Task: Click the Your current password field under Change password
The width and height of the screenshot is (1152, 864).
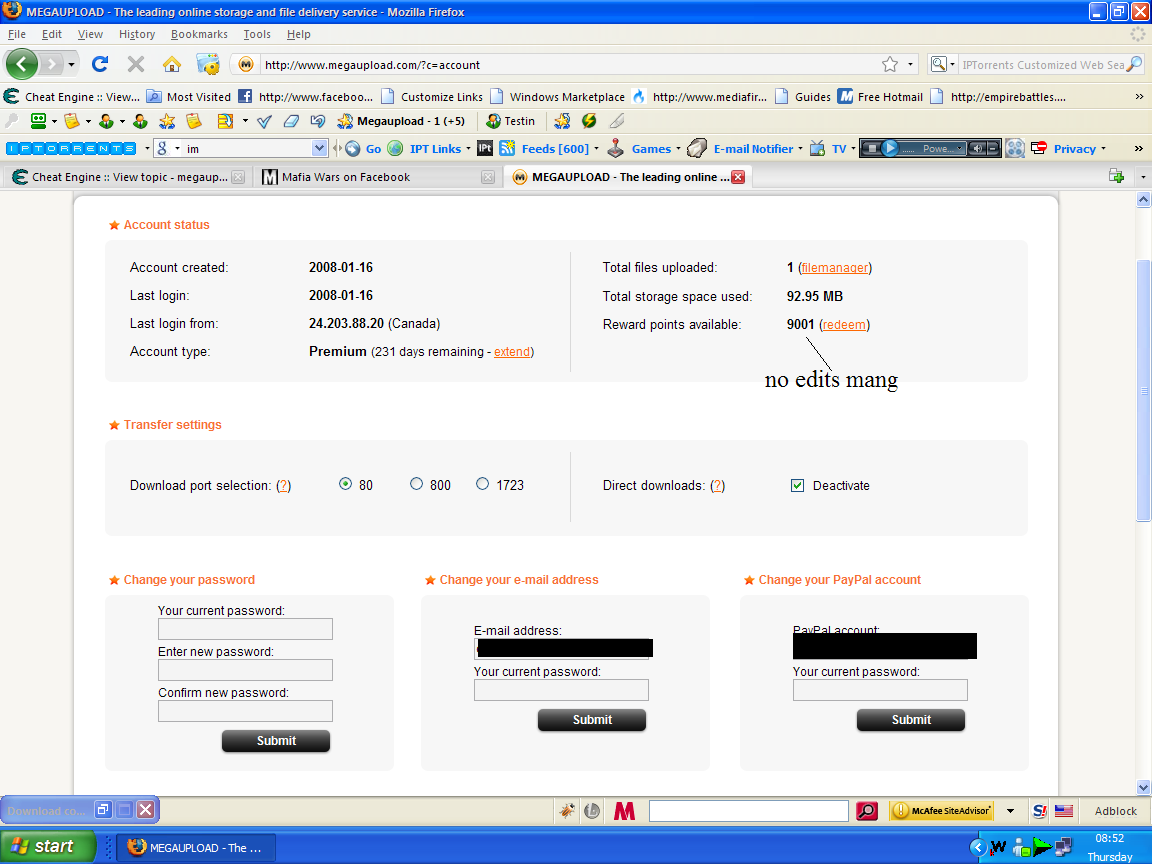Action: click(x=245, y=629)
